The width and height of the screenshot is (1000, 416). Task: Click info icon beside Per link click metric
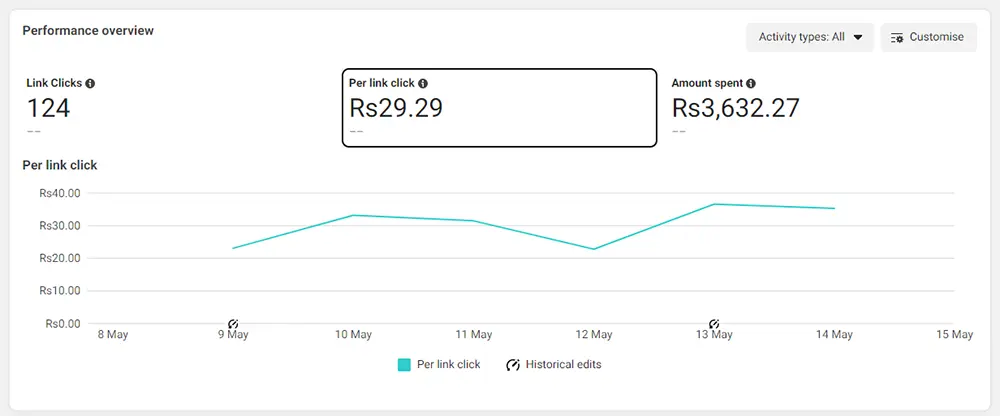click(423, 84)
